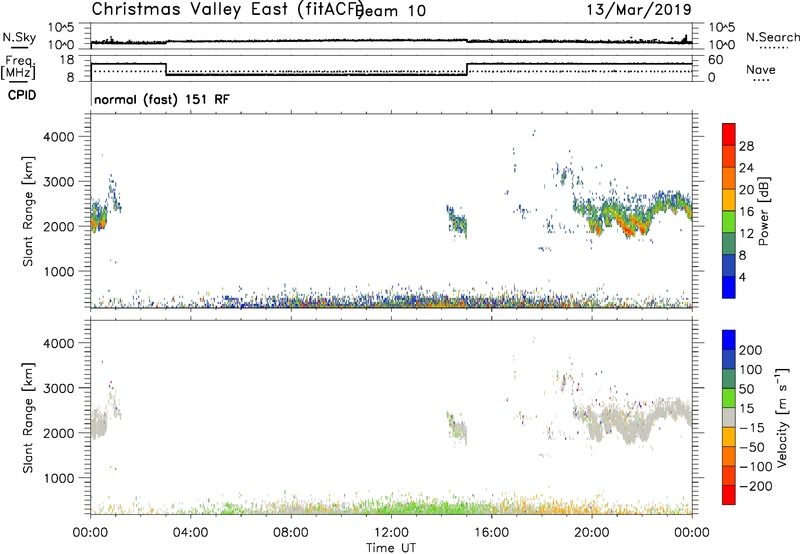
Task: Click the power echo cluster near 14:30 UT
Action: coord(457,221)
